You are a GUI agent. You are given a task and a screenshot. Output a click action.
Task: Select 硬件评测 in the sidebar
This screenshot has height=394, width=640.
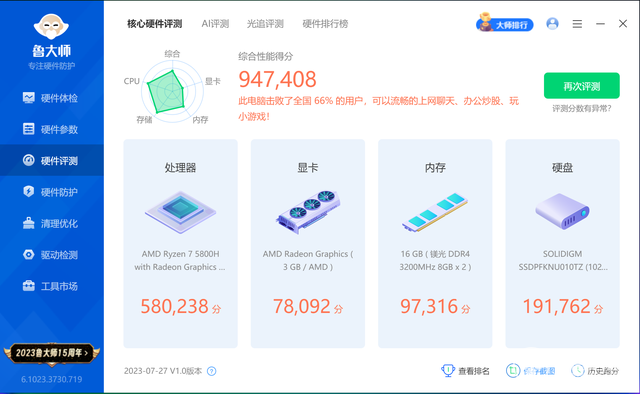(x=52, y=160)
